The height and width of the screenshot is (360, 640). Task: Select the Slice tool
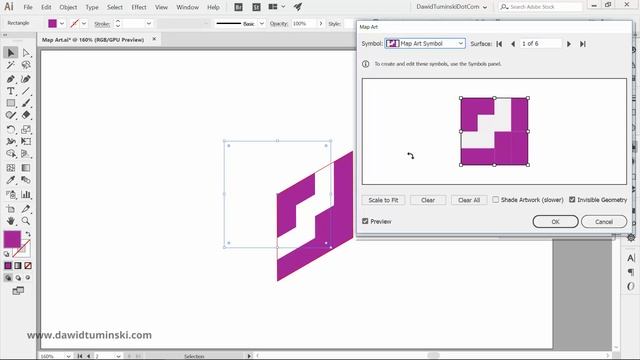coord(26,209)
